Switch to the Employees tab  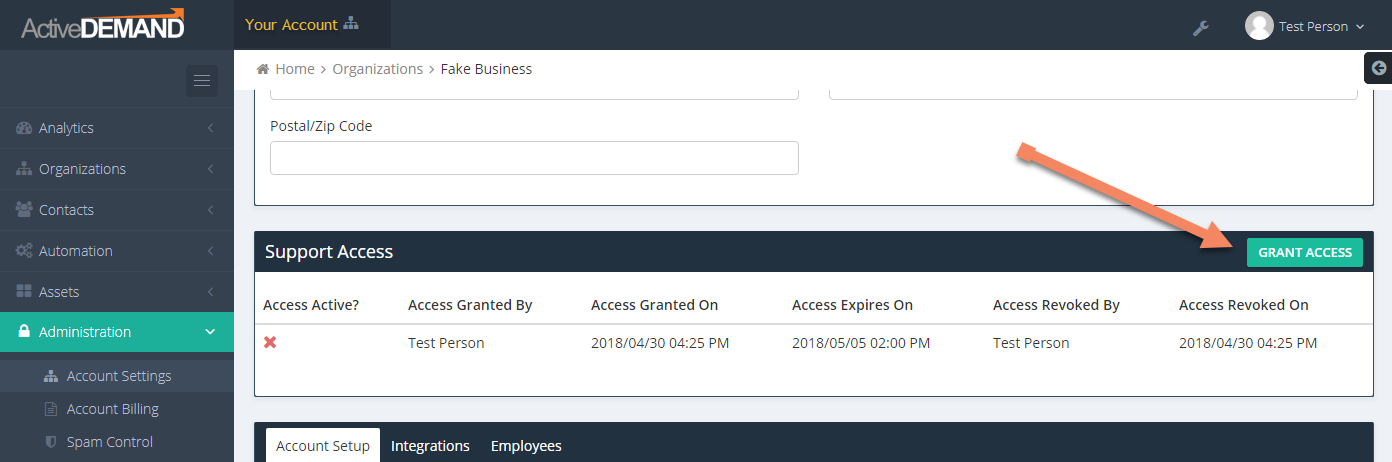pos(526,446)
